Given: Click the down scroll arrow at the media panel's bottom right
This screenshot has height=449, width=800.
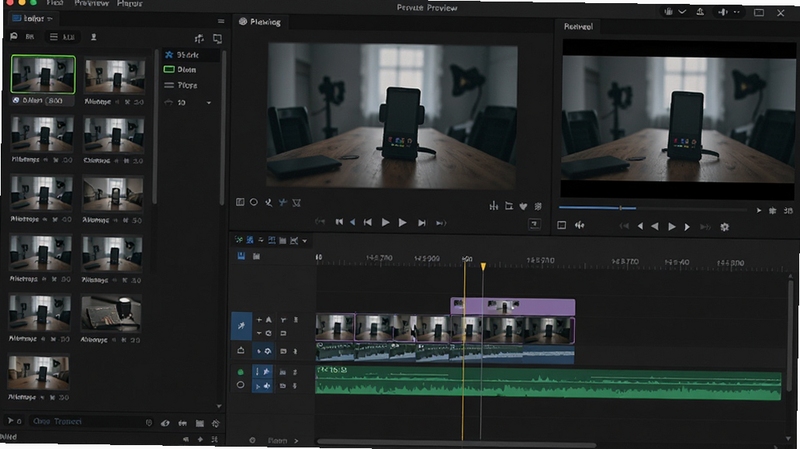Looking at the screenshot, I should tap(219, 407).
